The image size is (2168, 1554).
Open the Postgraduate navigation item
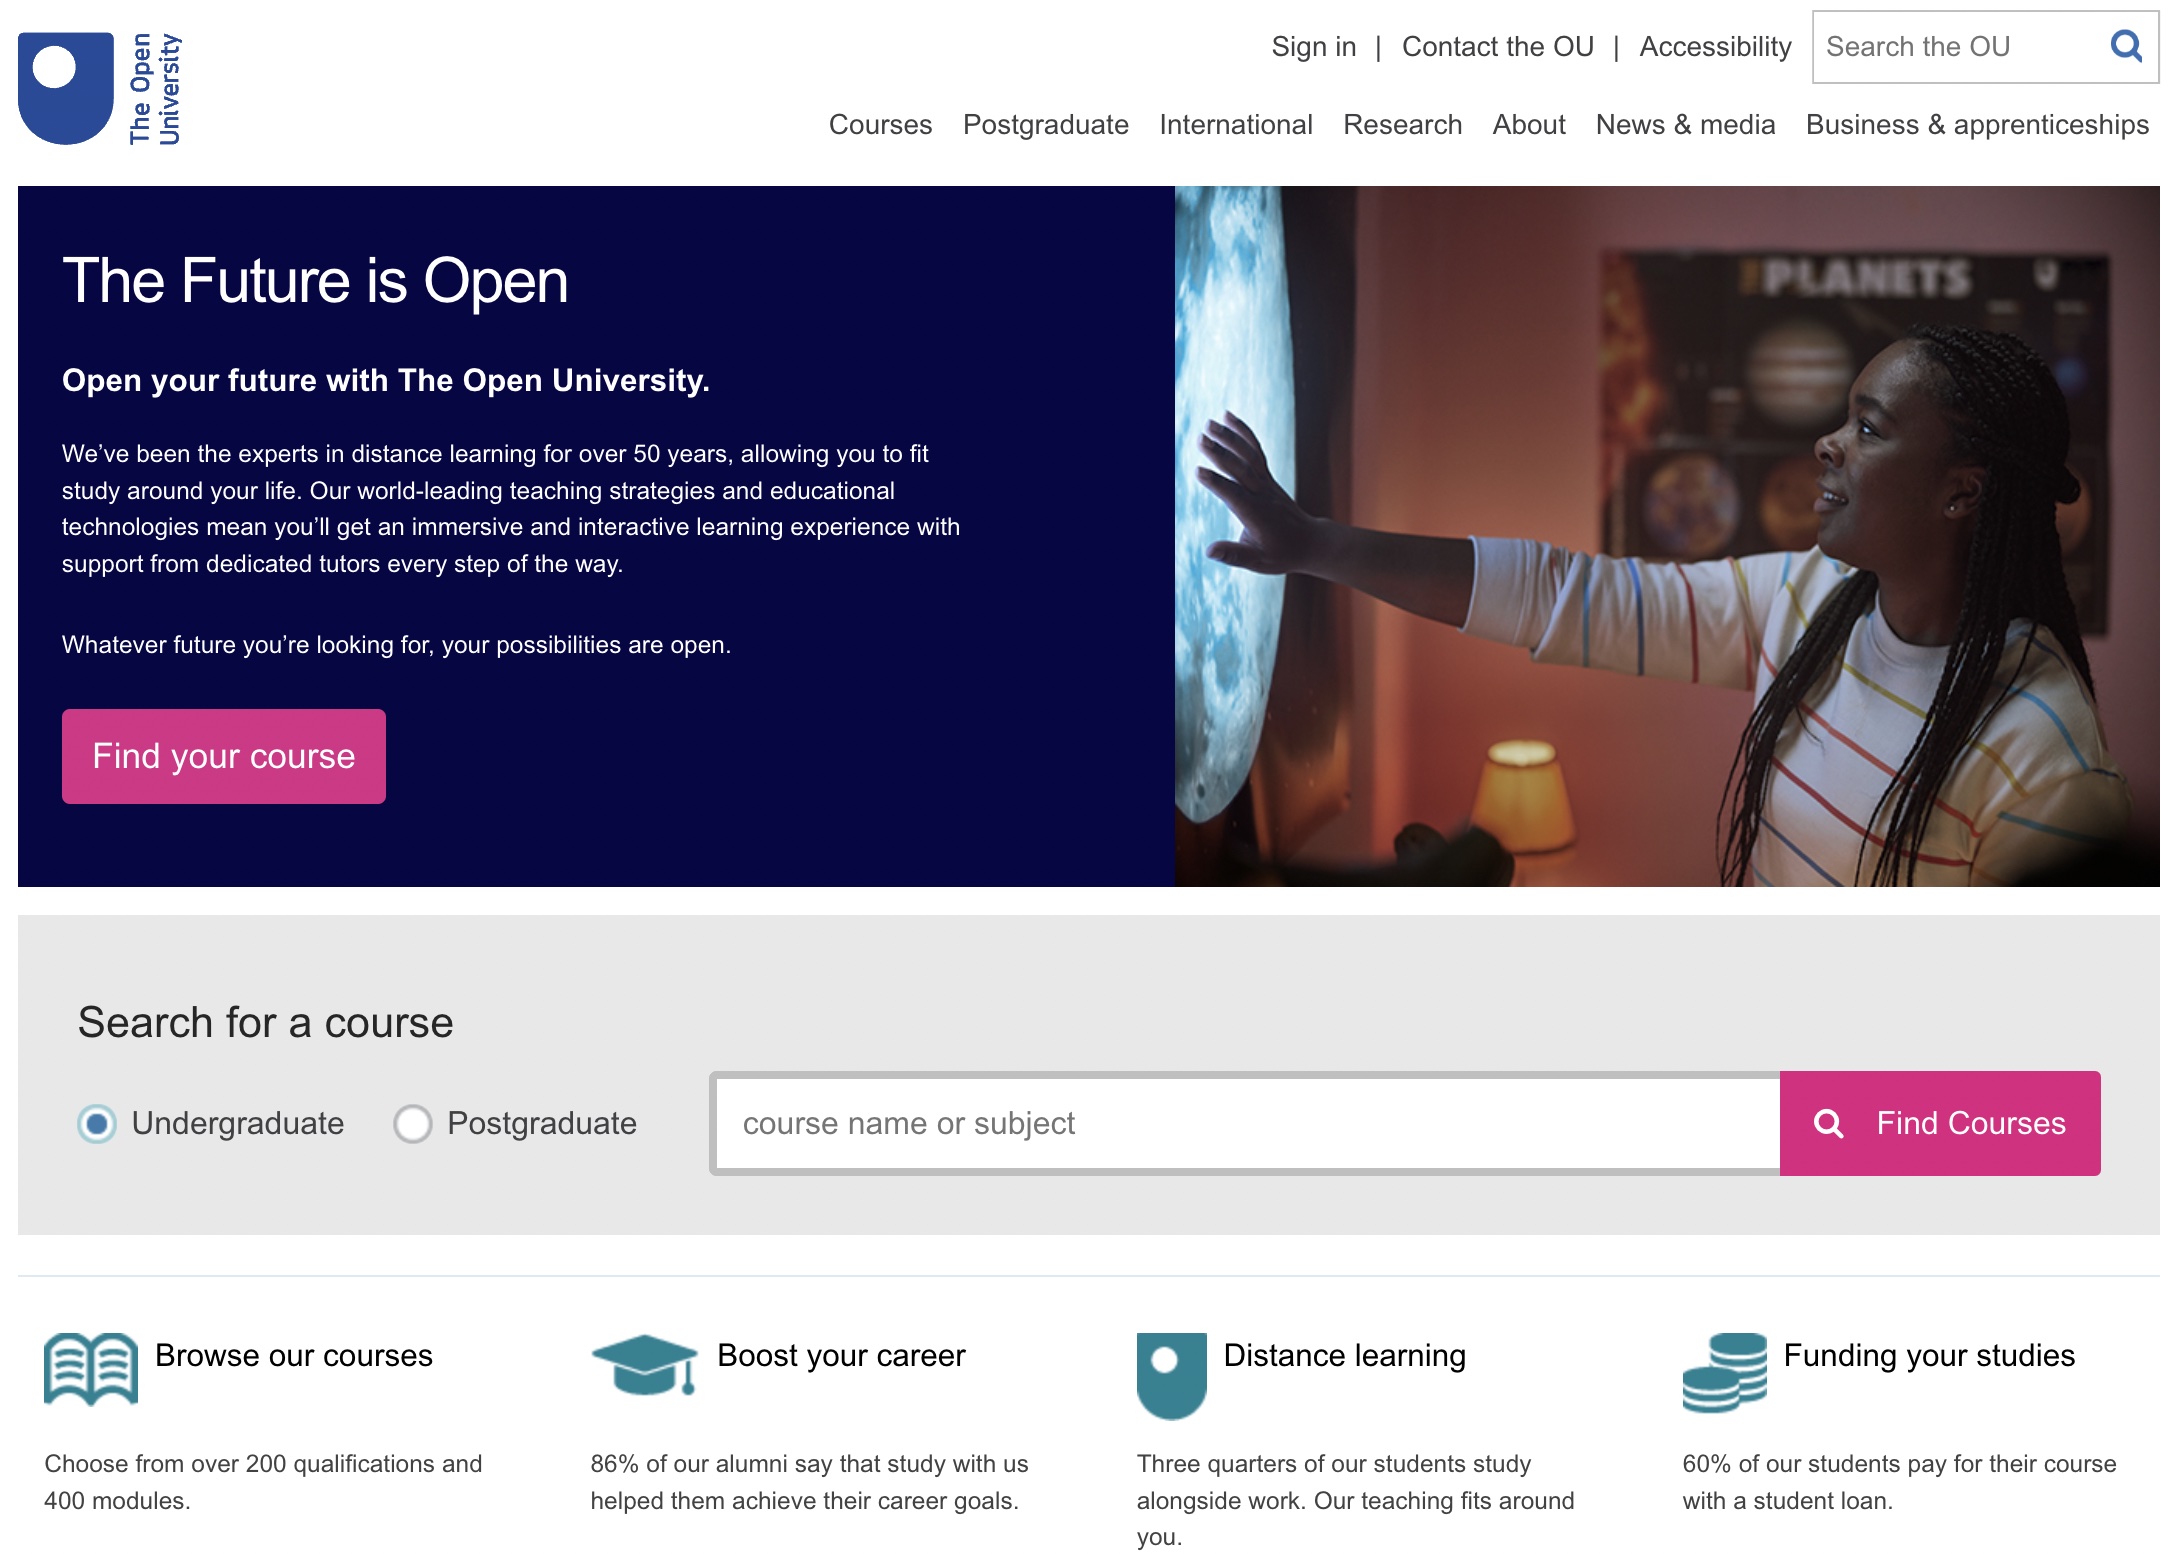click(1046, 125)
